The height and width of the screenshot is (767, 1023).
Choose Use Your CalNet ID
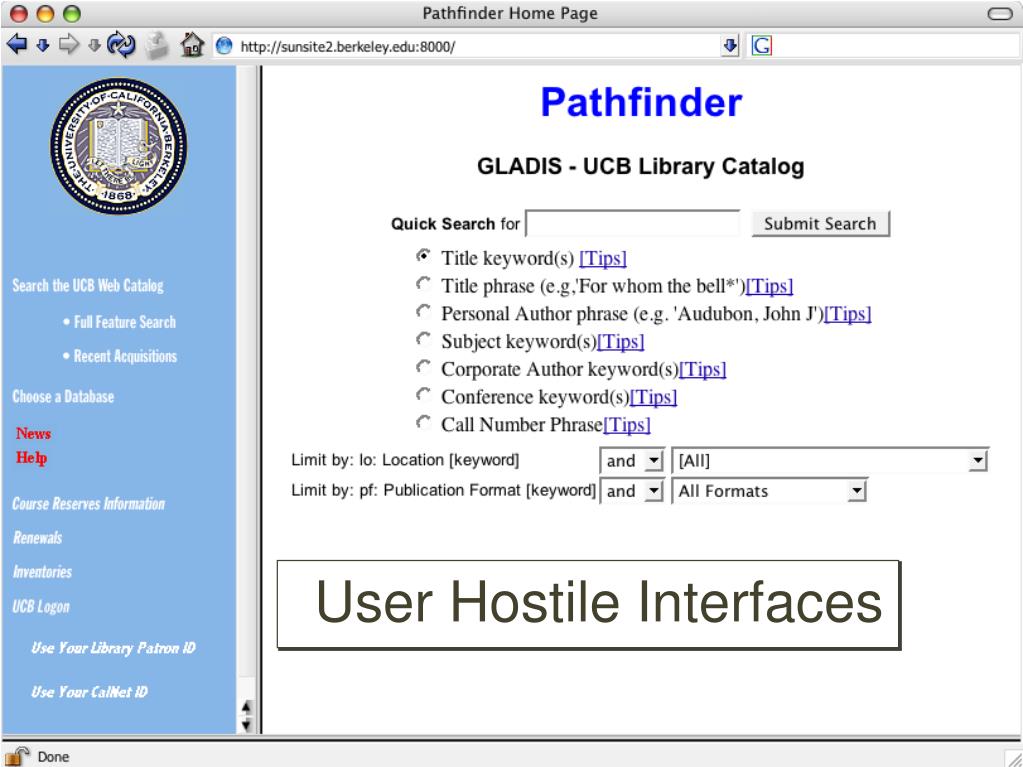[x=89, y=692]
